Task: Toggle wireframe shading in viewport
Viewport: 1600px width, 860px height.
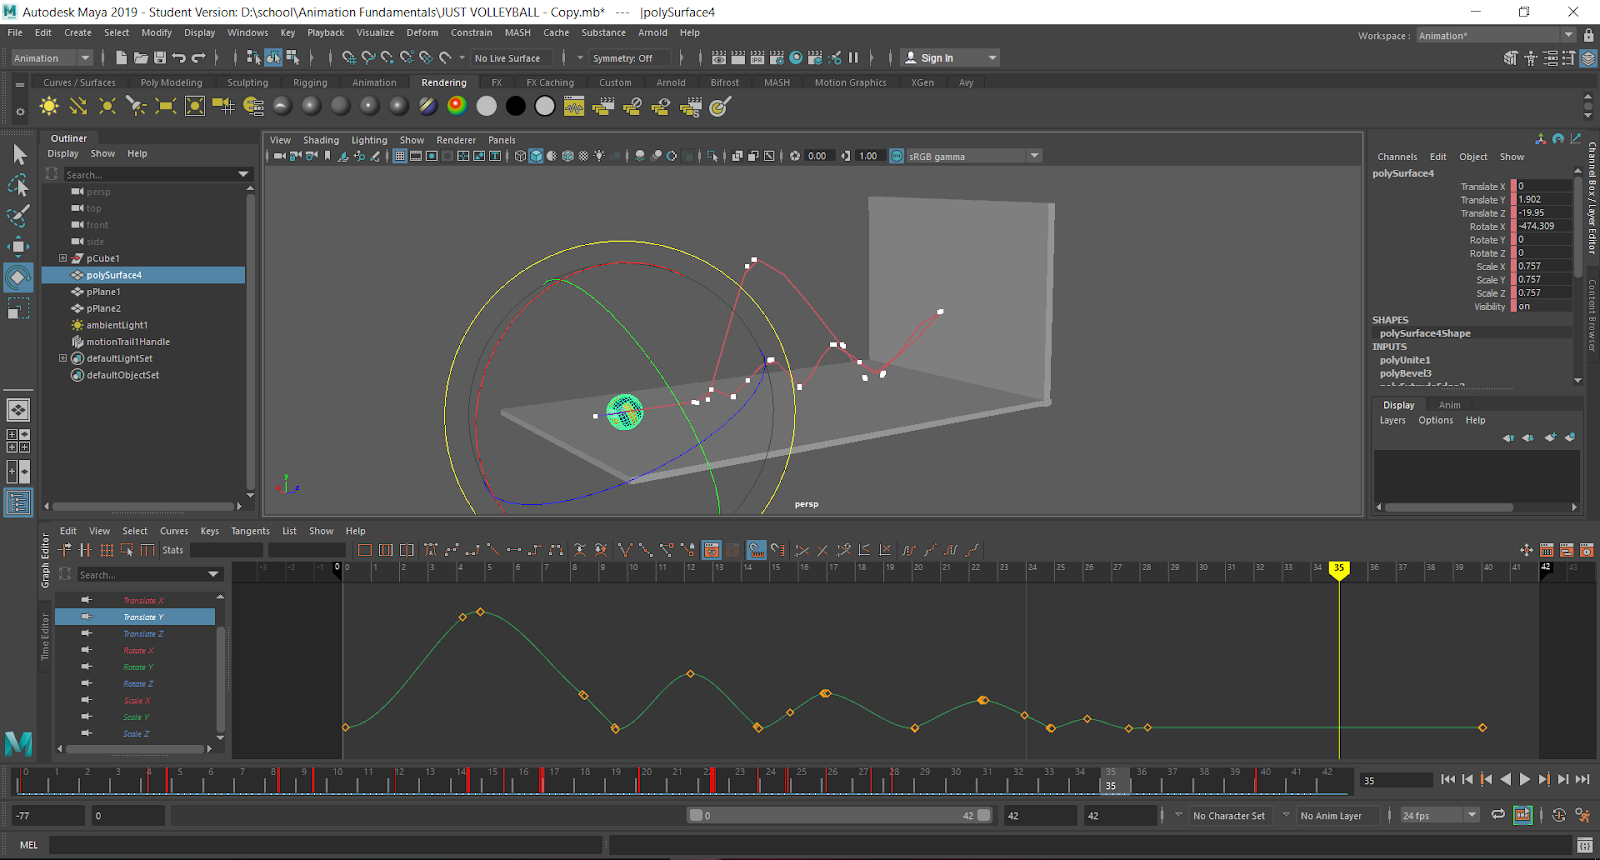Action: tap(520, 156)
